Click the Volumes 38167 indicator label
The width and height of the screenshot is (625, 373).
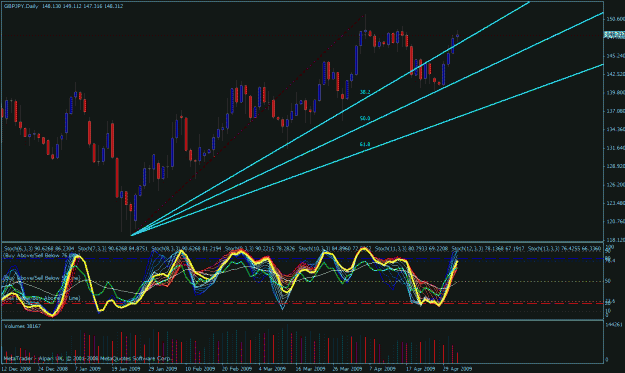[x=23, y=326]
